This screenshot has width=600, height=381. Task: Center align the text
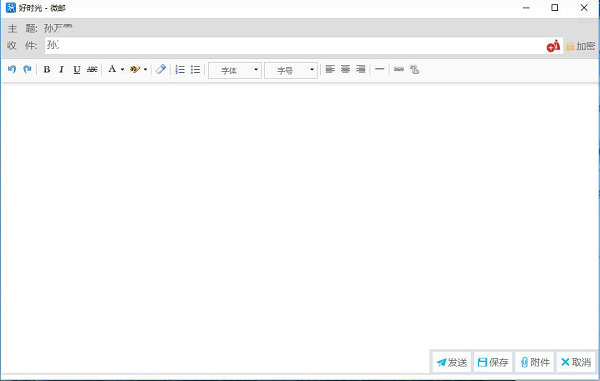click(346, 69)
